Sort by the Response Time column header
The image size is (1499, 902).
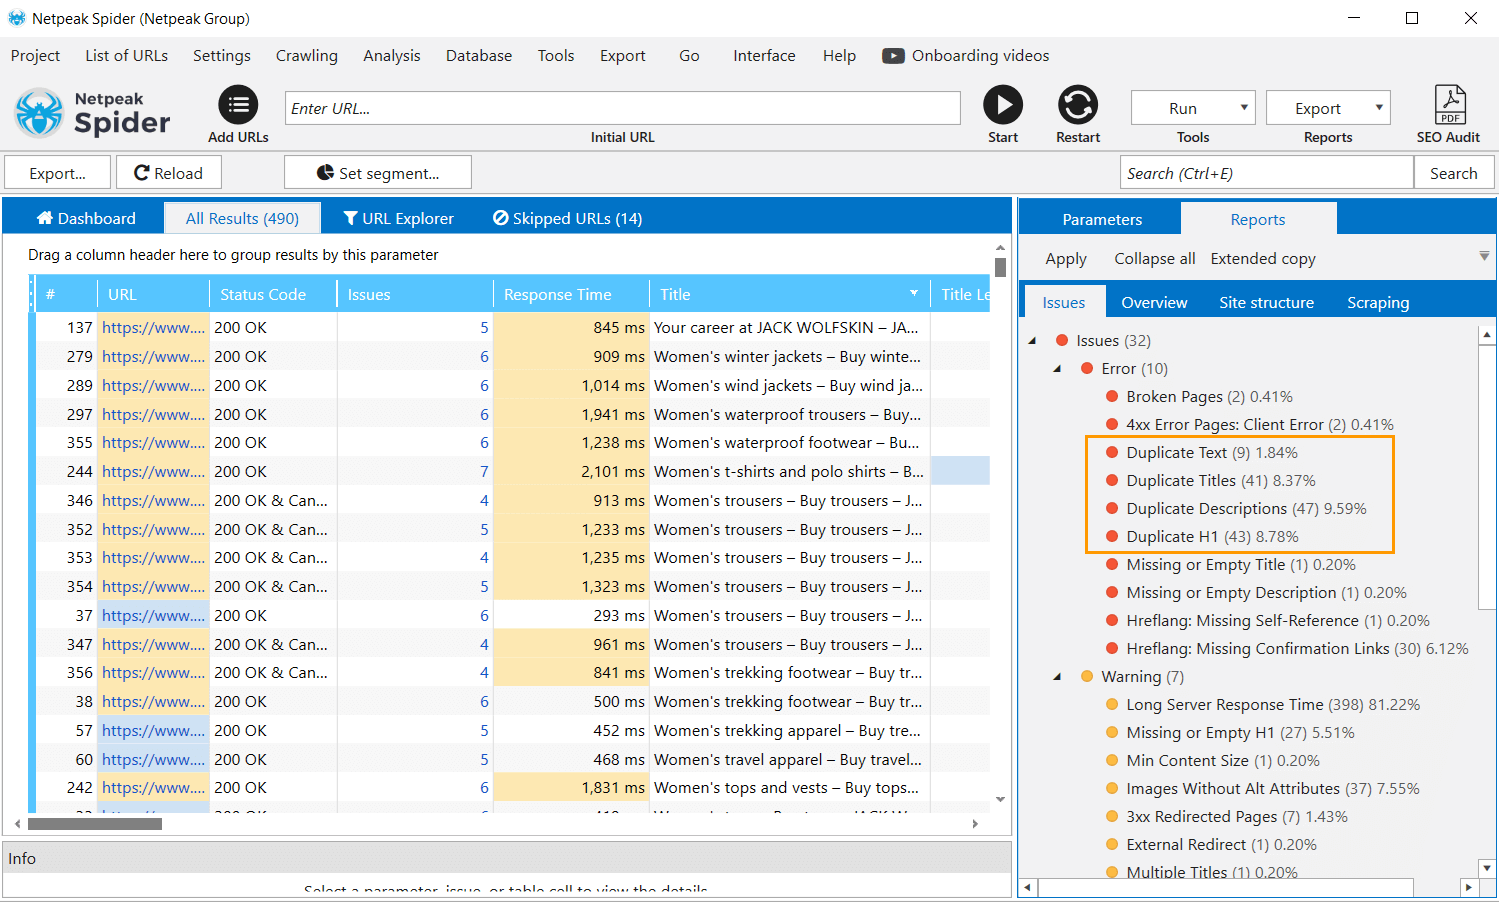tap(571, 294)
